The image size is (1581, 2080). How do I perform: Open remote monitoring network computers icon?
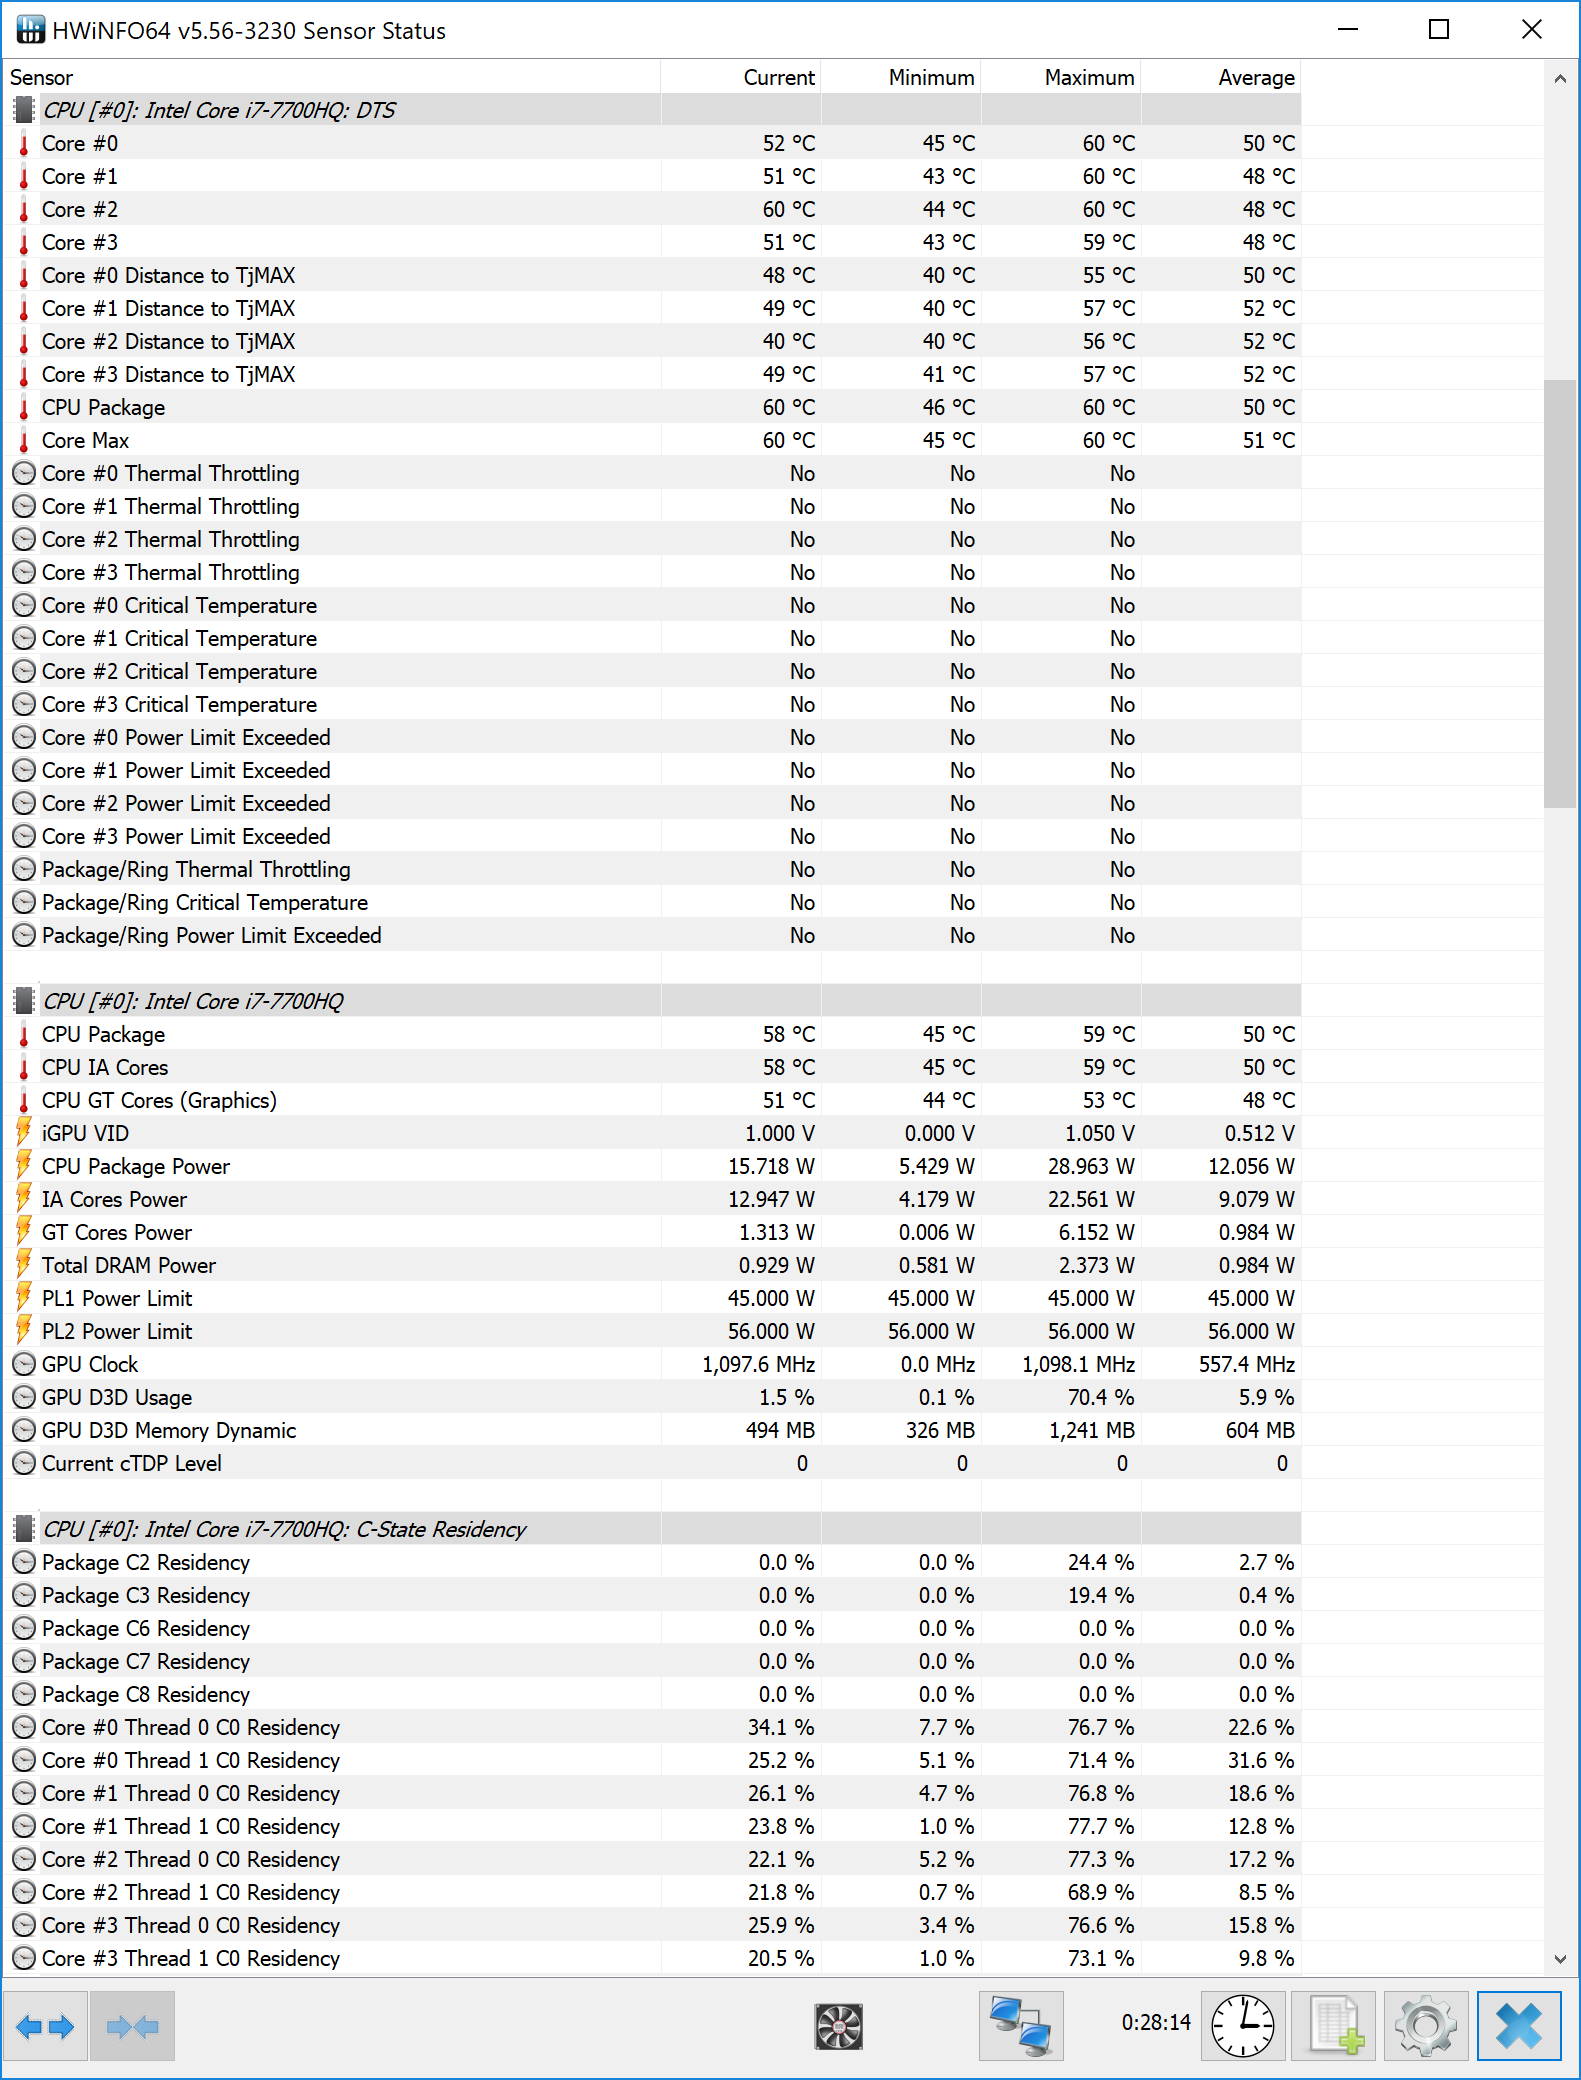point(1020,2026)
